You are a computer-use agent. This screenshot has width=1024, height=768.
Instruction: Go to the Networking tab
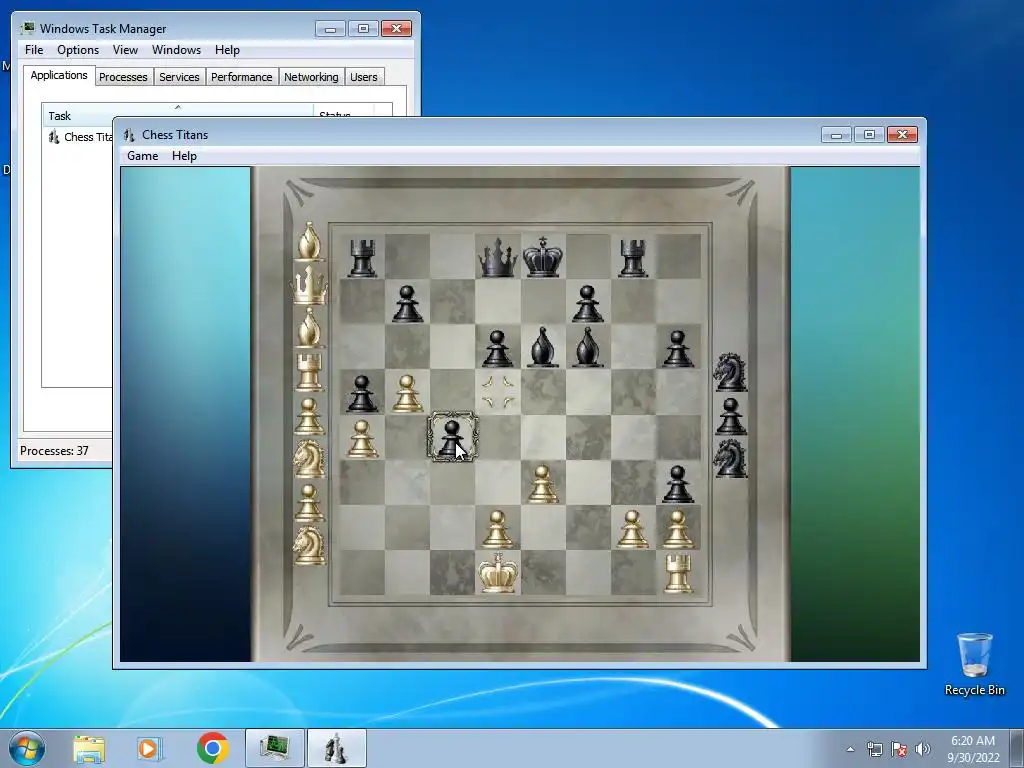(x=311, y=77)
